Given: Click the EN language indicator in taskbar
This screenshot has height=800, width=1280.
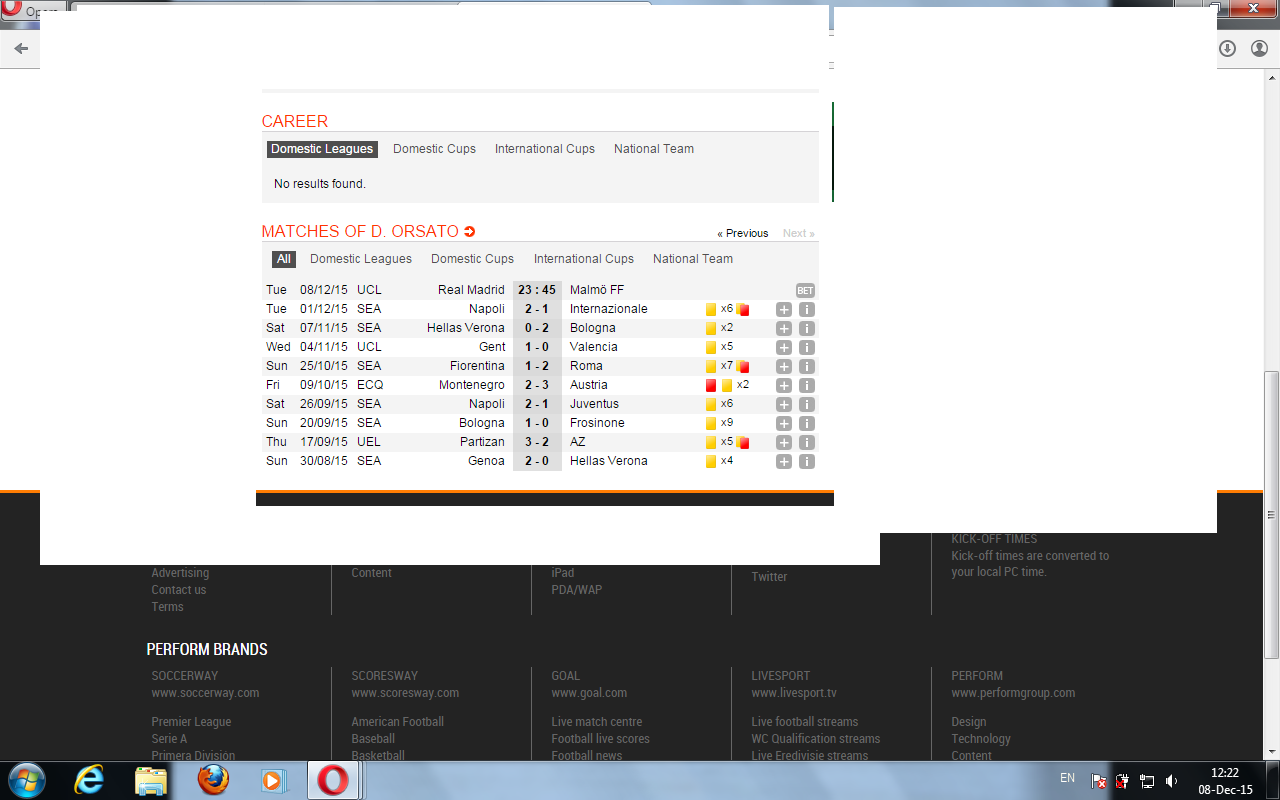Looking at the screenshot, I should pyautogui.click(x=1067, y=778).
